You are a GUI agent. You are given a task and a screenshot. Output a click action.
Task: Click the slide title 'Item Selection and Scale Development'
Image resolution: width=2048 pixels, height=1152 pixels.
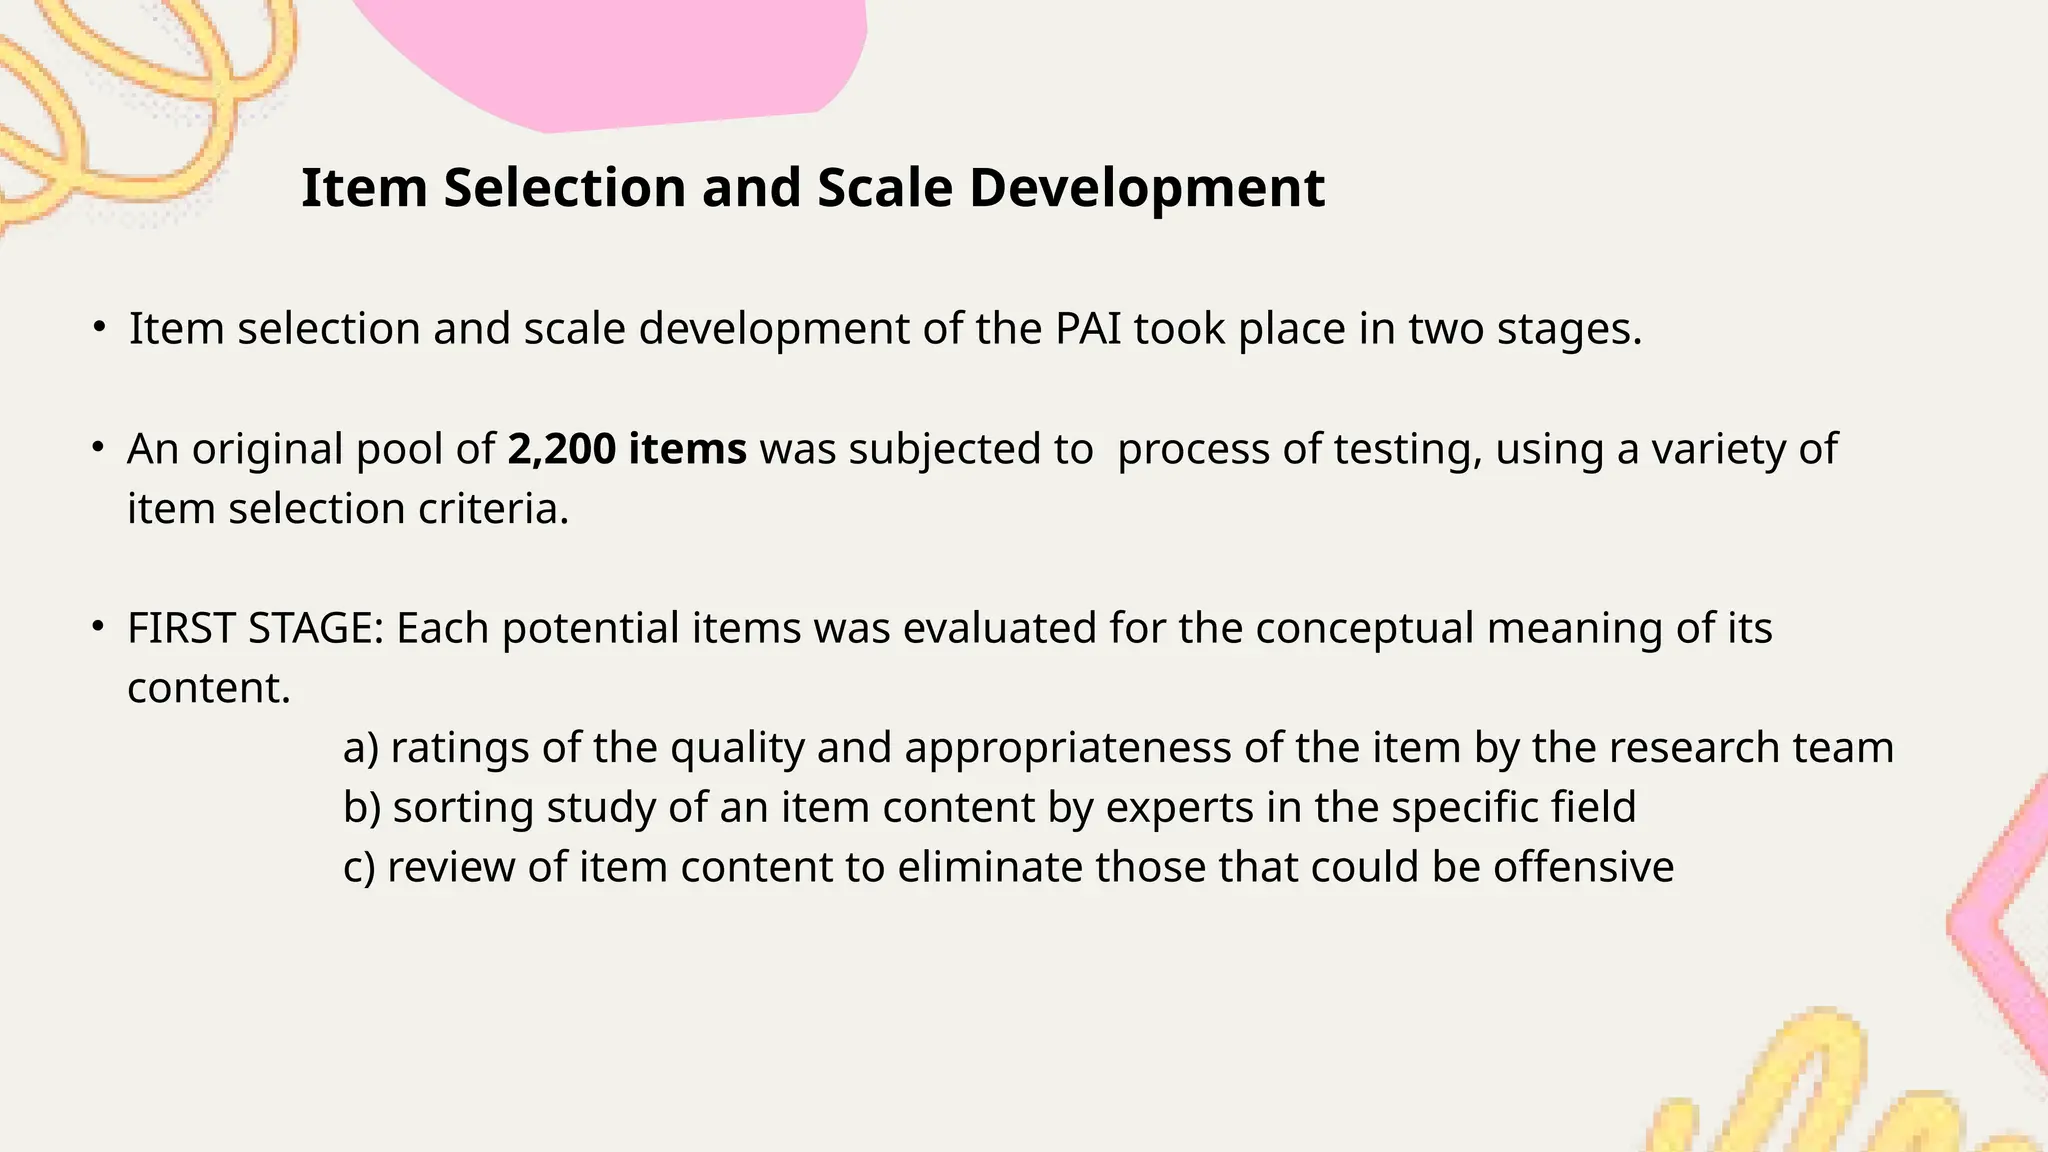[812, 188]
